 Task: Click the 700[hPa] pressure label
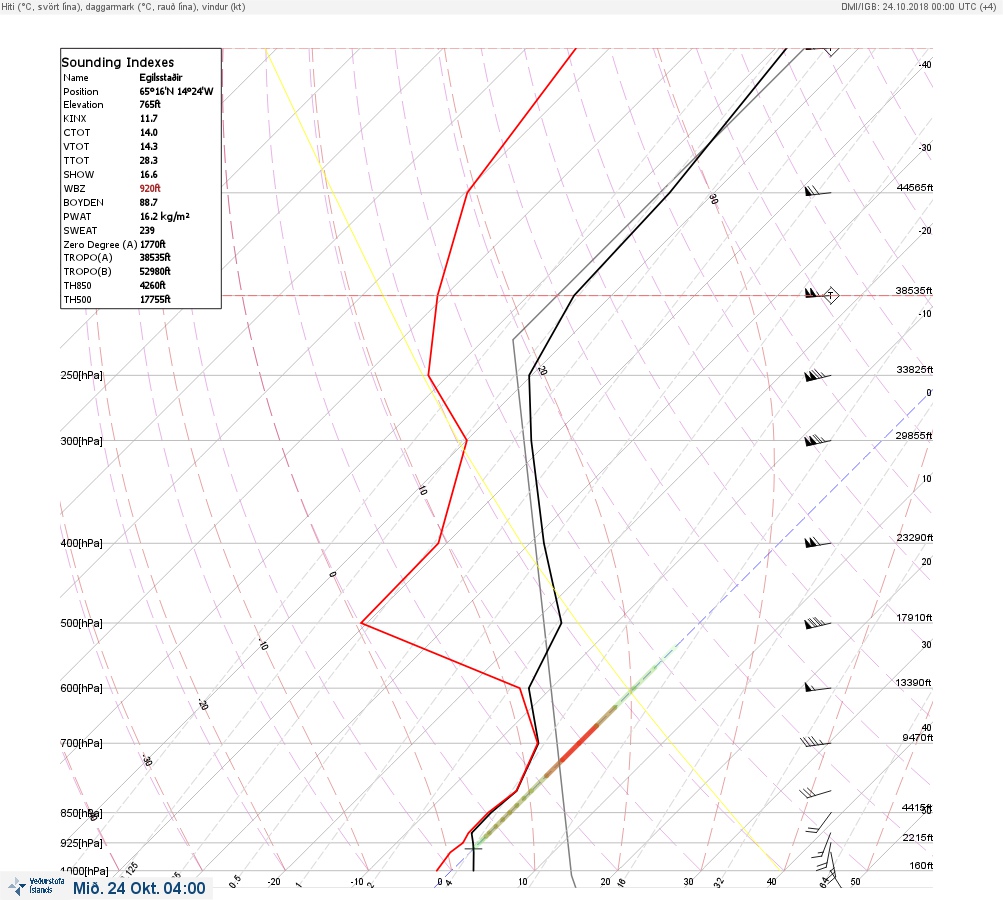81,743
